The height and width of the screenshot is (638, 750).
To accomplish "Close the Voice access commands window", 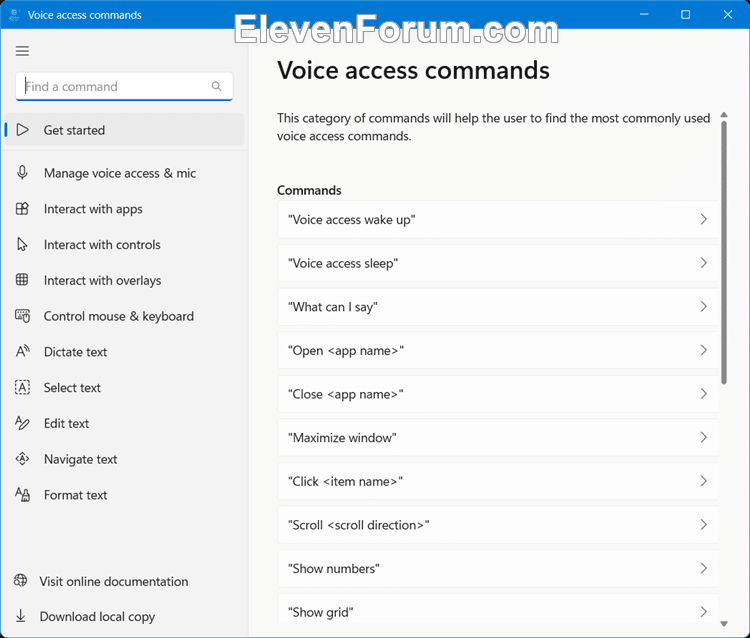I will 728,14.
